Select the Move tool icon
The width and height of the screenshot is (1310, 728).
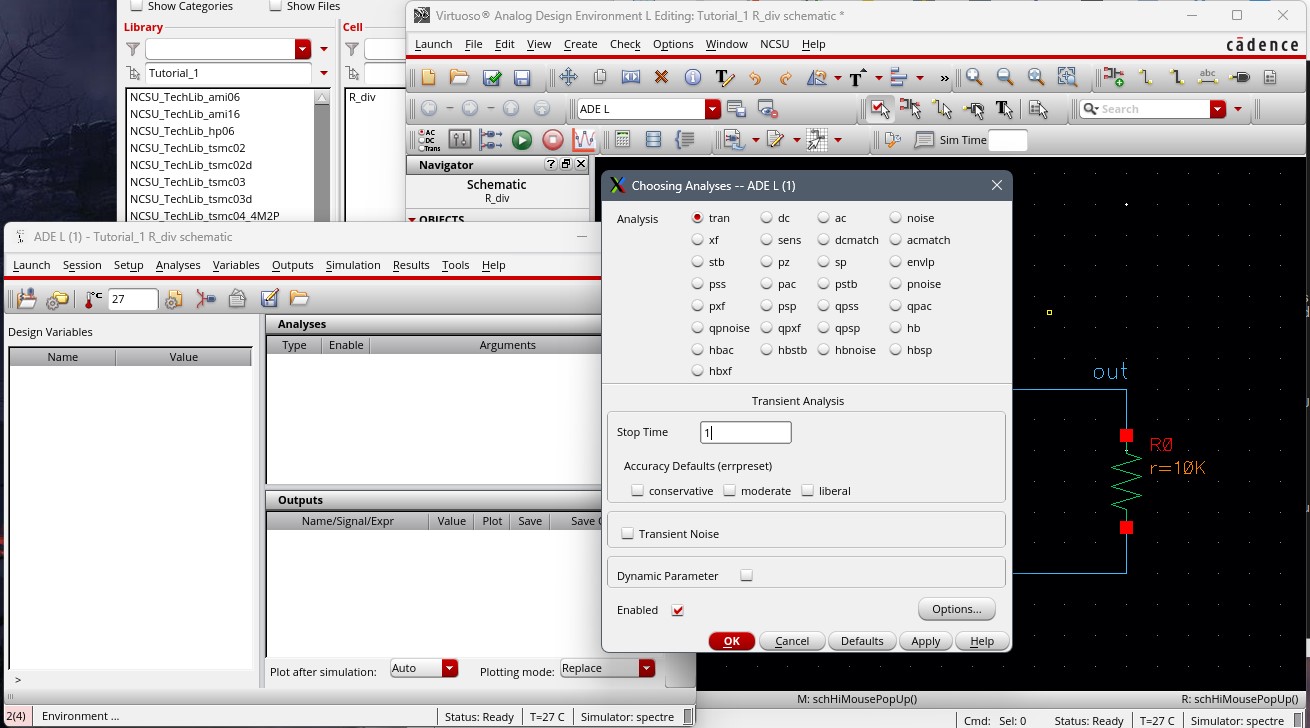click(568, 77)
